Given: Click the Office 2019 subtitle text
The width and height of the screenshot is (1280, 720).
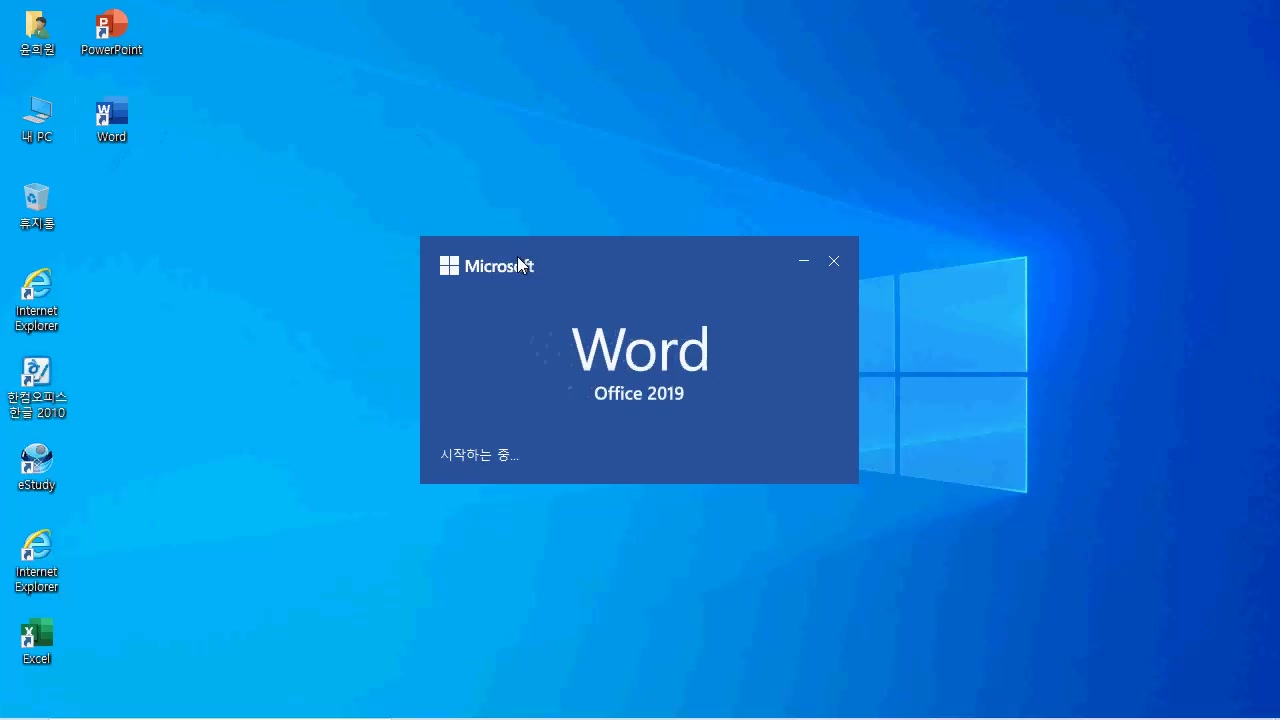Looking at the screenshot, I should [x=639, y=394].
